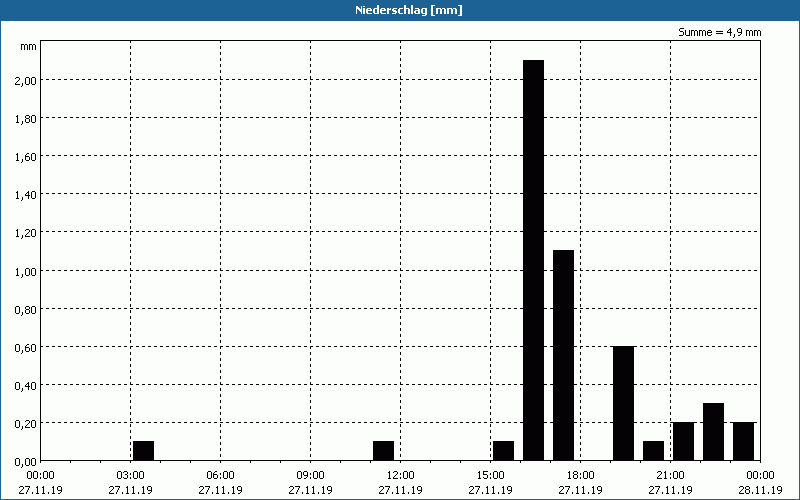The height and width of the screenshot is (500, 800).
Task: Select the 0,10 mm bar just before 21:00
Action: point(654,451)
